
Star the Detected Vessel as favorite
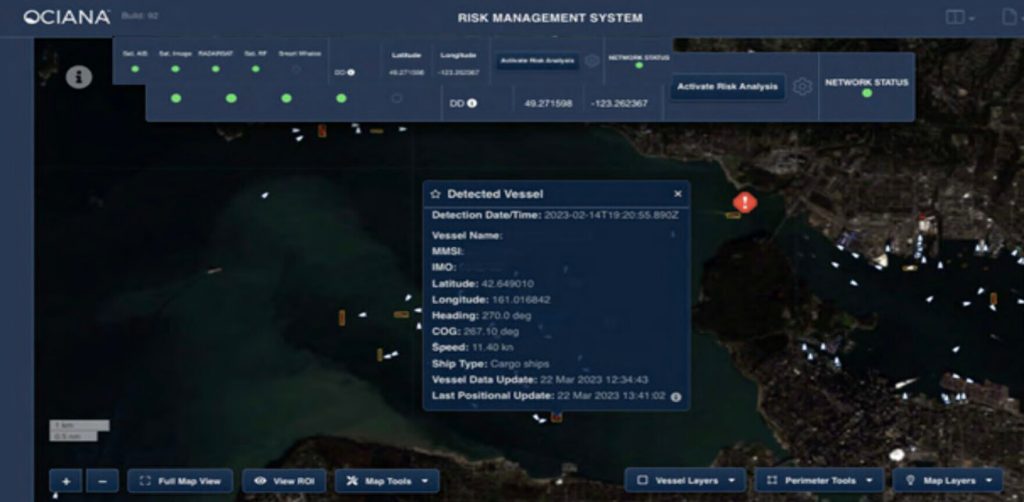click(x=435, y=194)
